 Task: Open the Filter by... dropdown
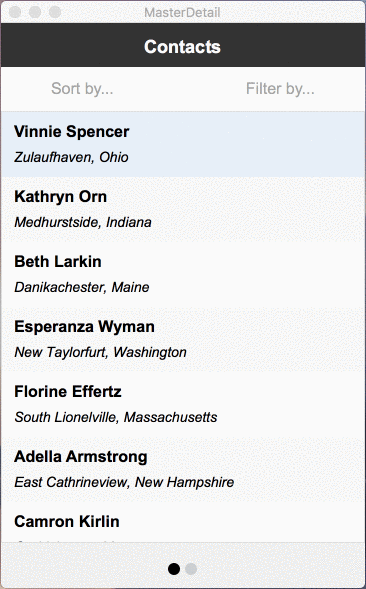280,89
